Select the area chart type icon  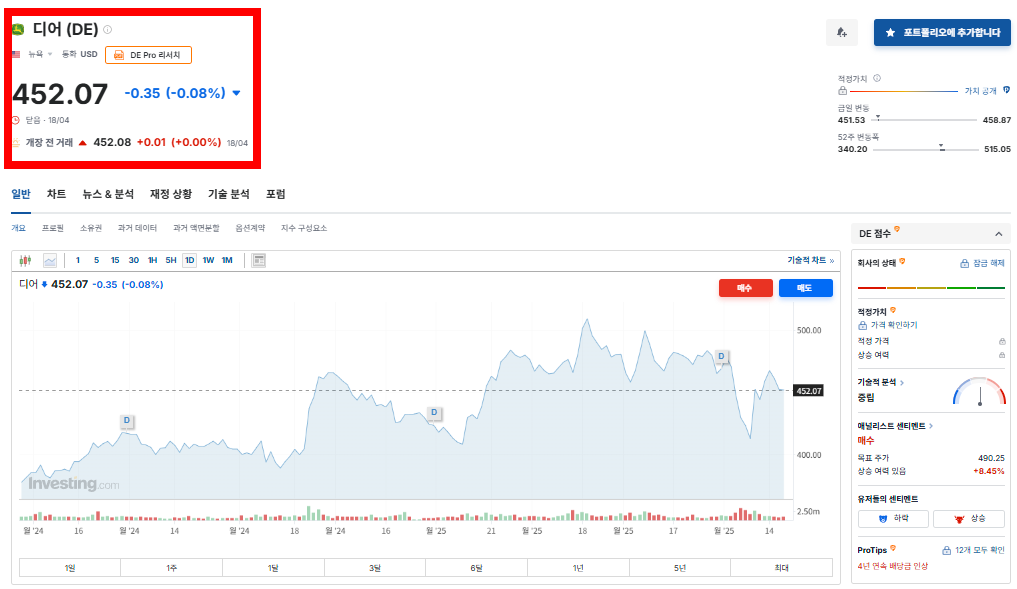[50, 260]
